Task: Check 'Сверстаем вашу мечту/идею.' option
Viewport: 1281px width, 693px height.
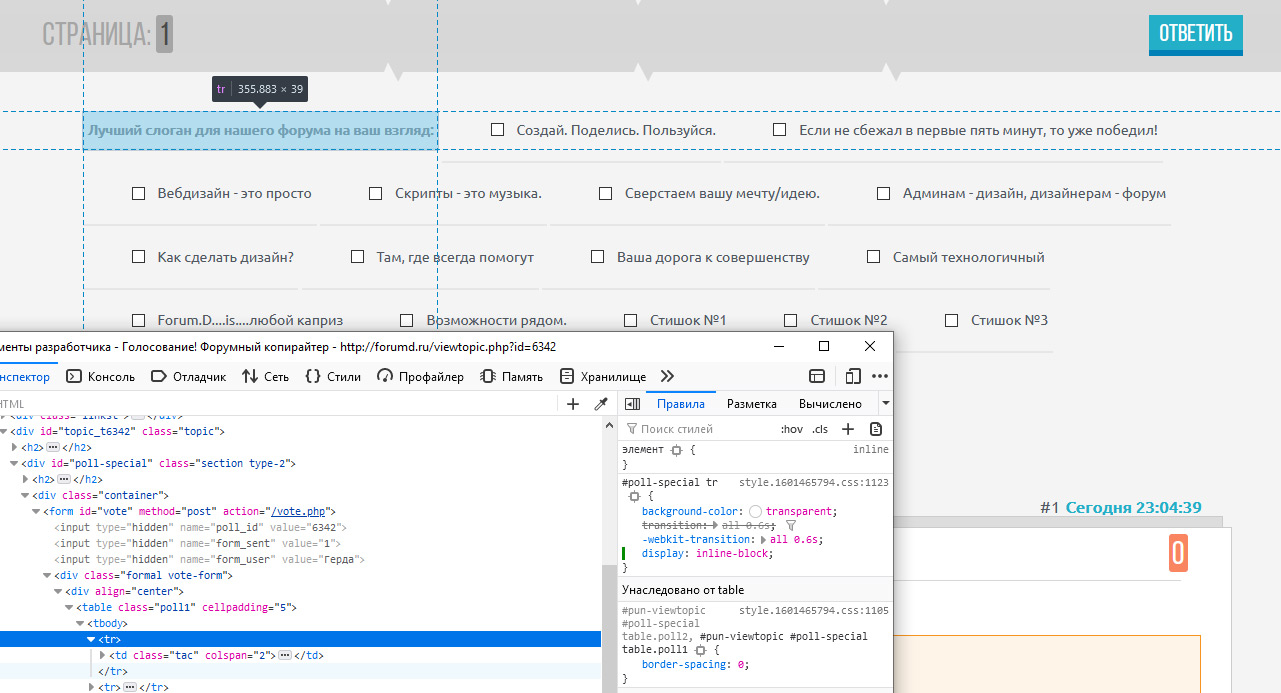Action: pos(605,194)
